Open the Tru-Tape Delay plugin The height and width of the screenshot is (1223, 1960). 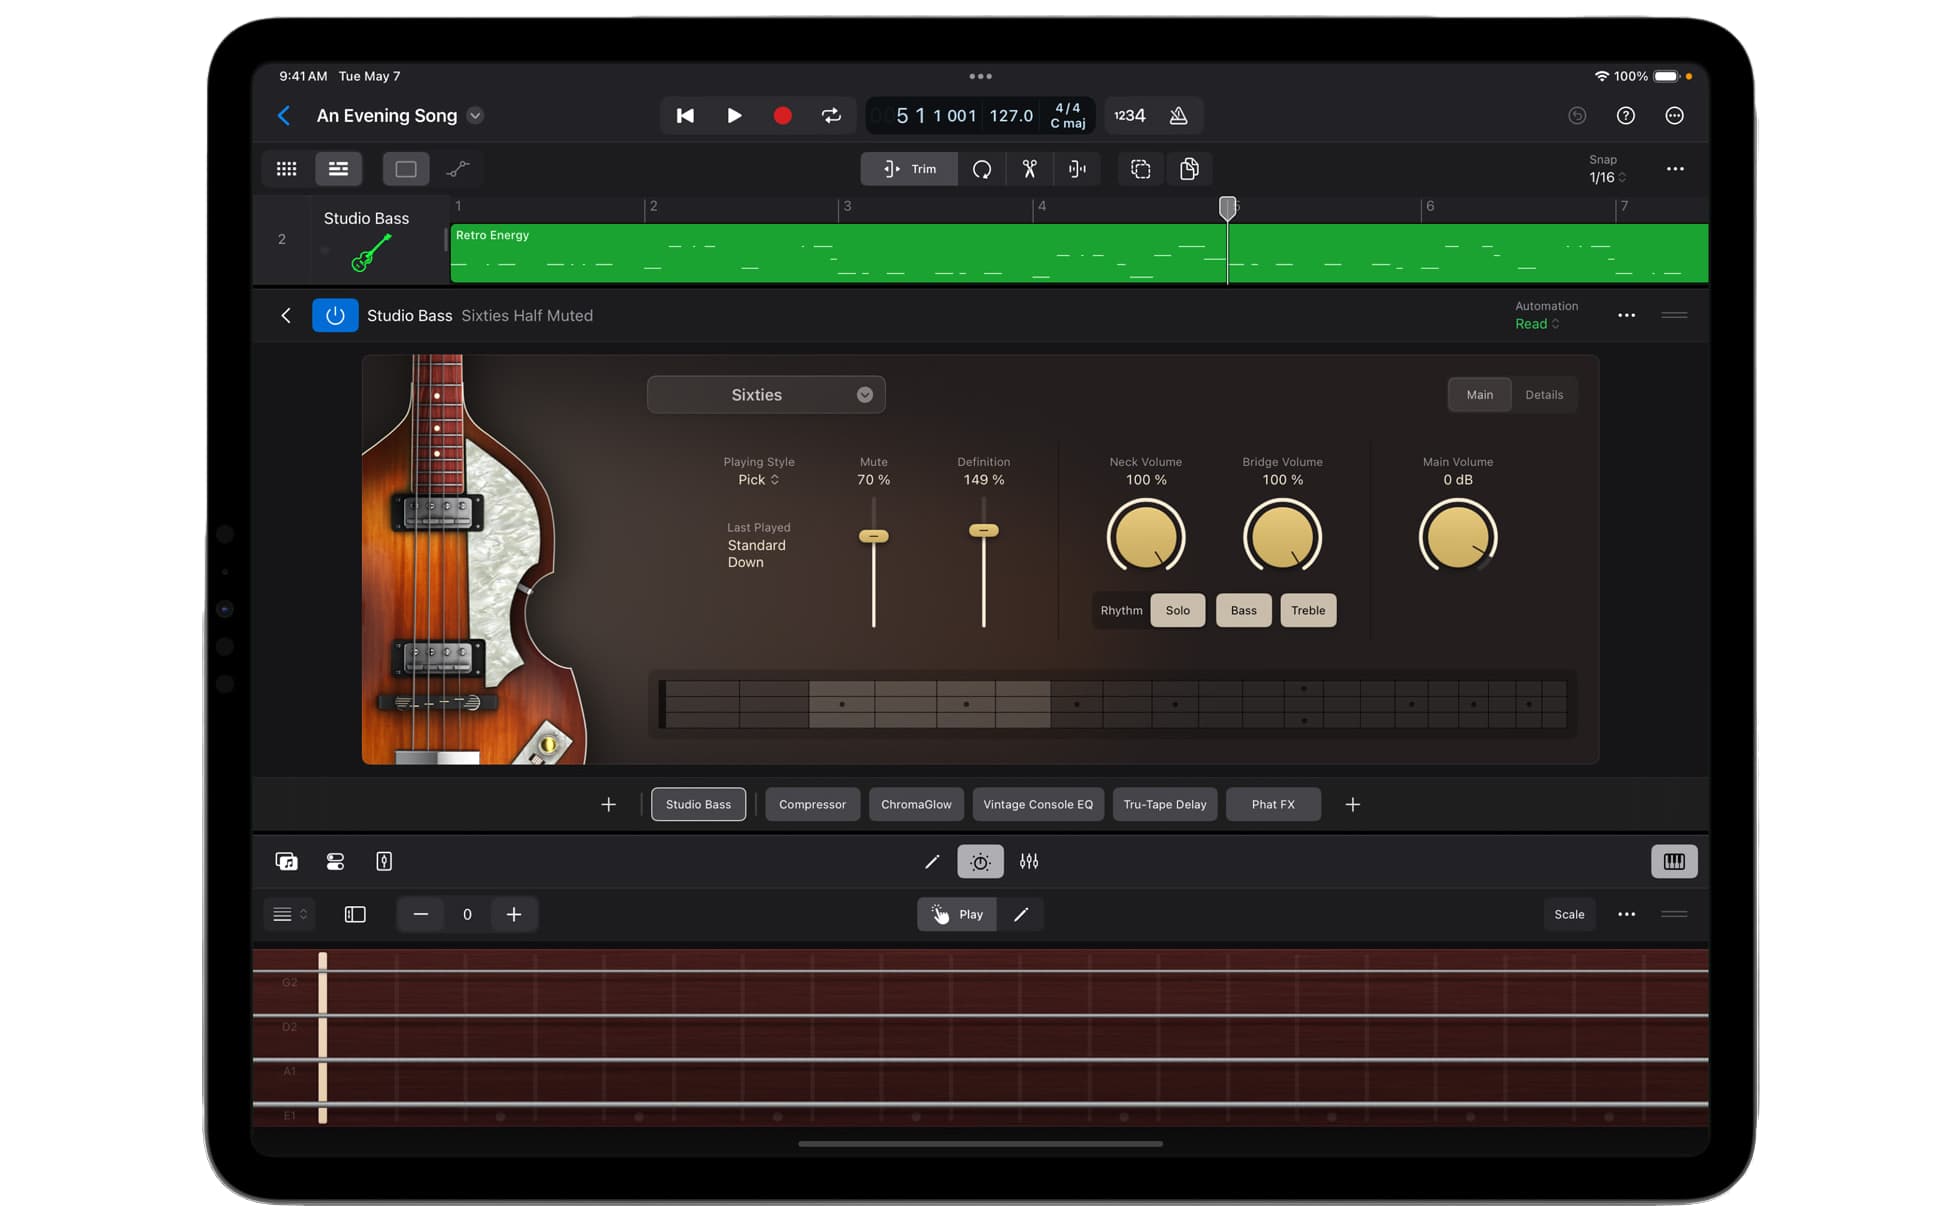(x=1165, y=805)
